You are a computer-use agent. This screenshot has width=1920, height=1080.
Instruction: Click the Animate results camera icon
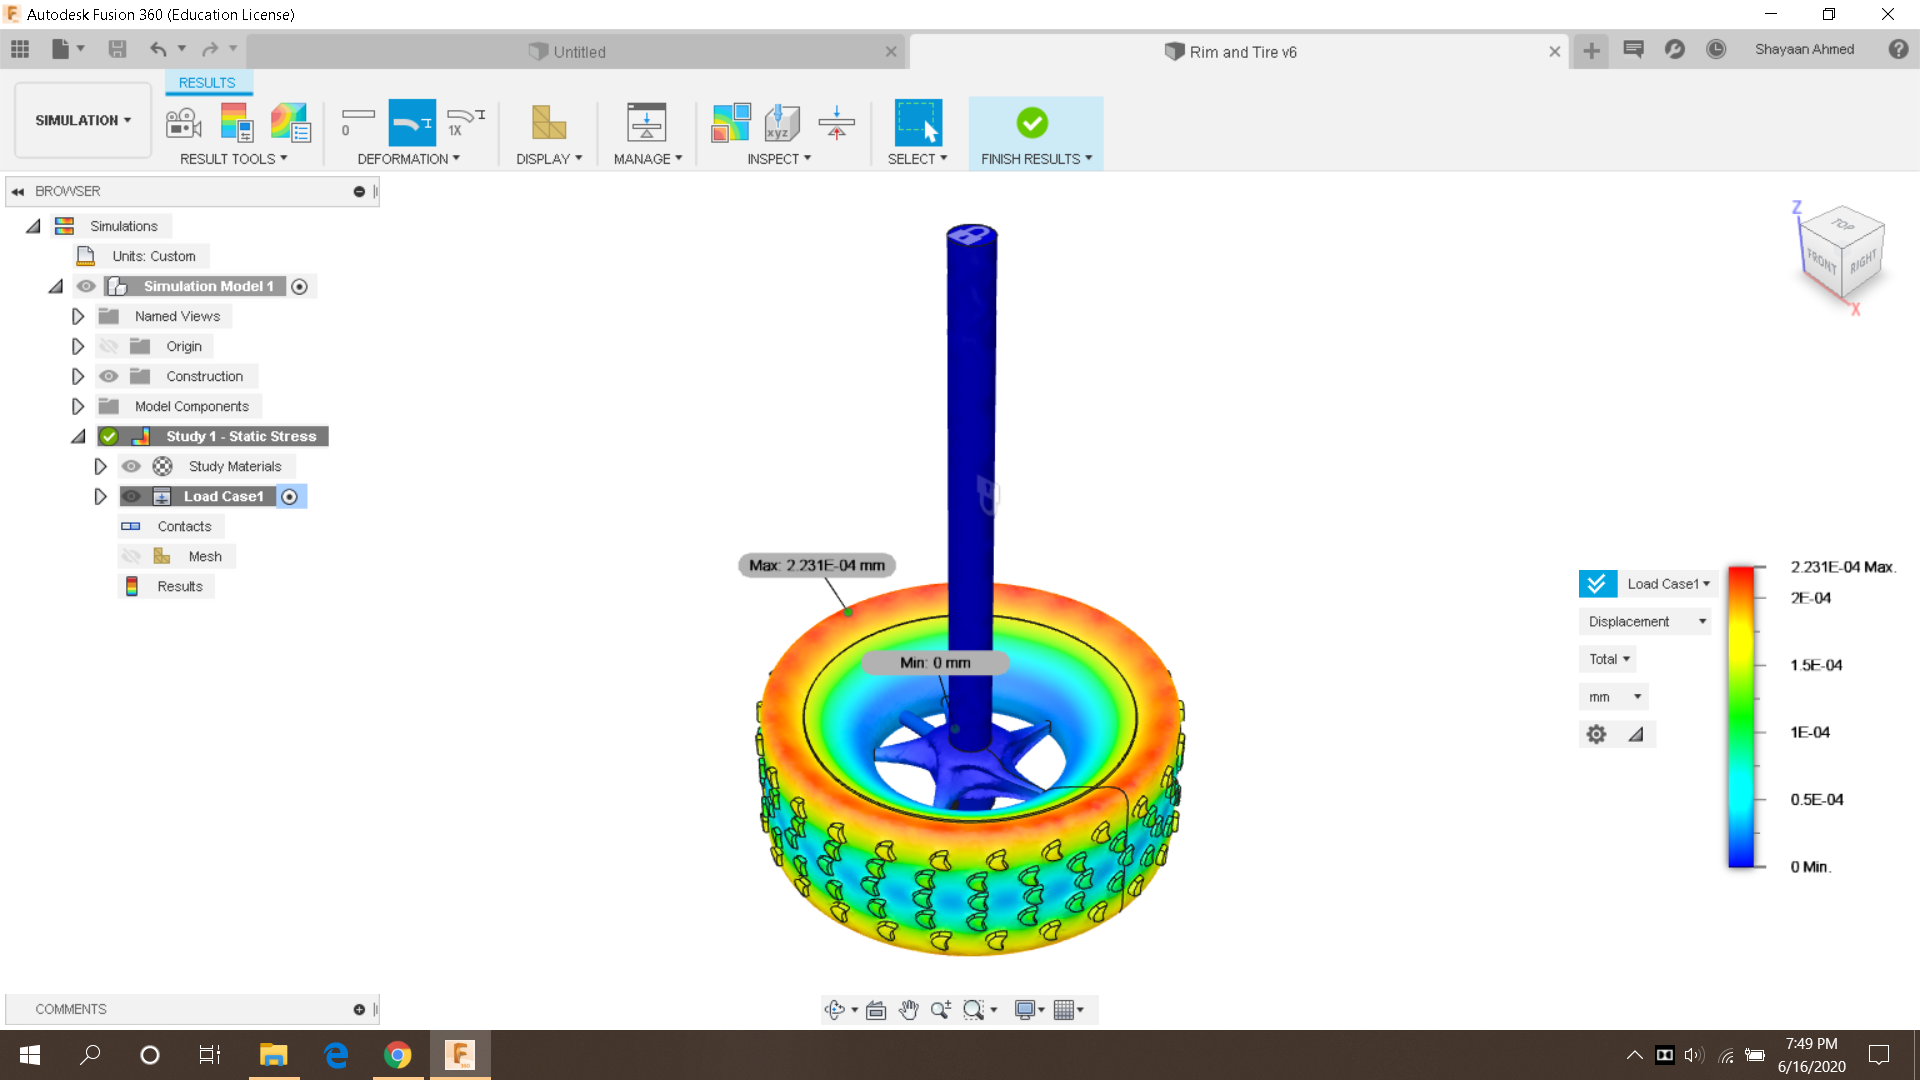183,123
